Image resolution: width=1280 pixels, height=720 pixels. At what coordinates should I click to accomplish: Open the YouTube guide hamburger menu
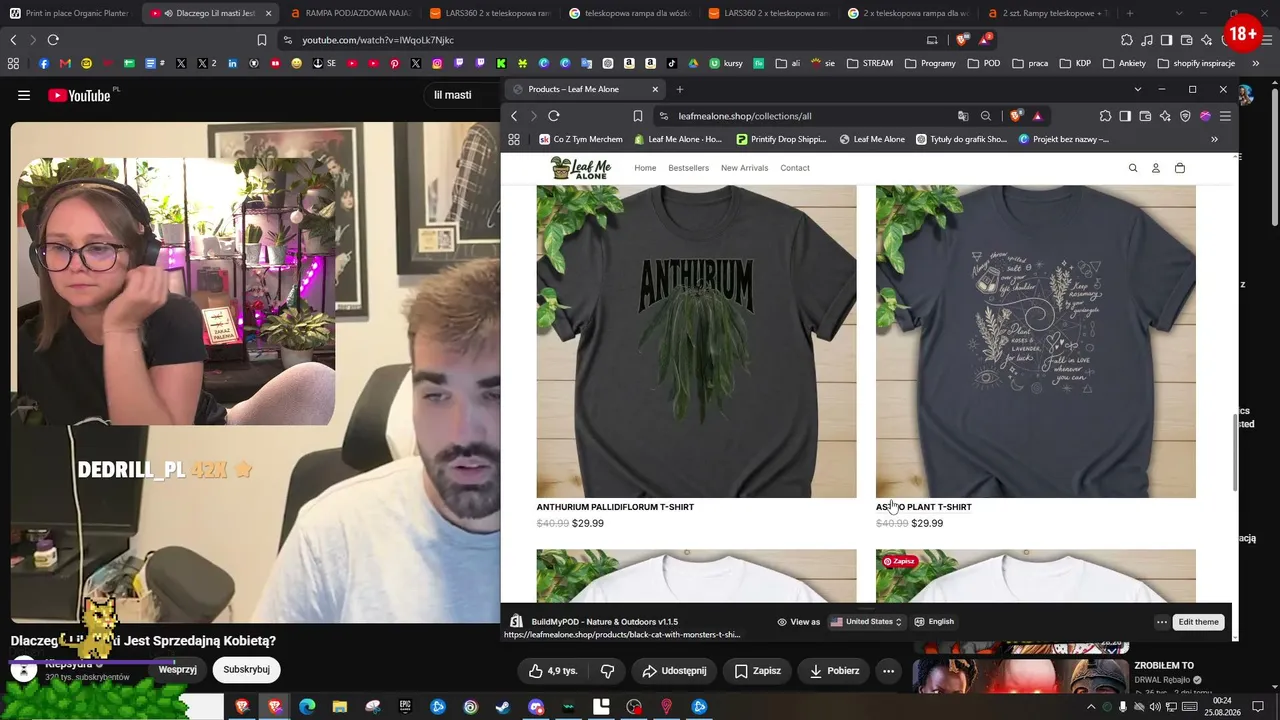tap(24, 95)
